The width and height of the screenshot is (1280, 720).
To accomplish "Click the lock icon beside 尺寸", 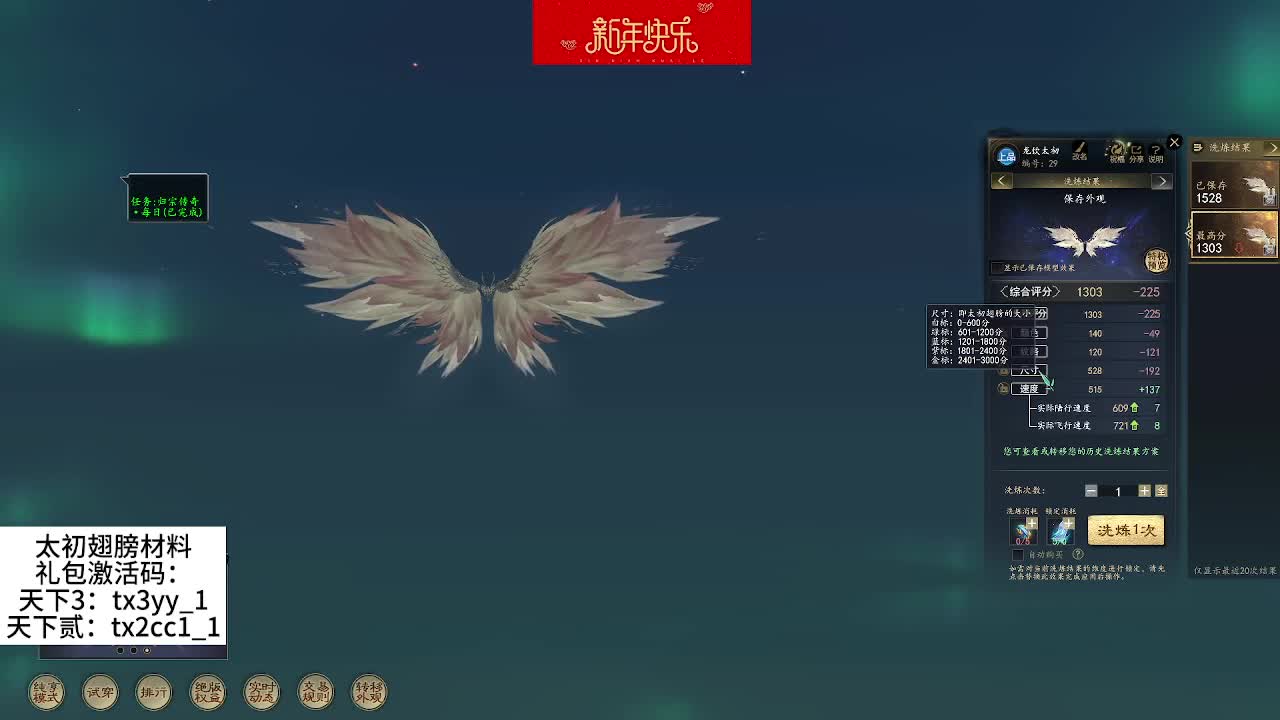I will [x=1004, y=370].
